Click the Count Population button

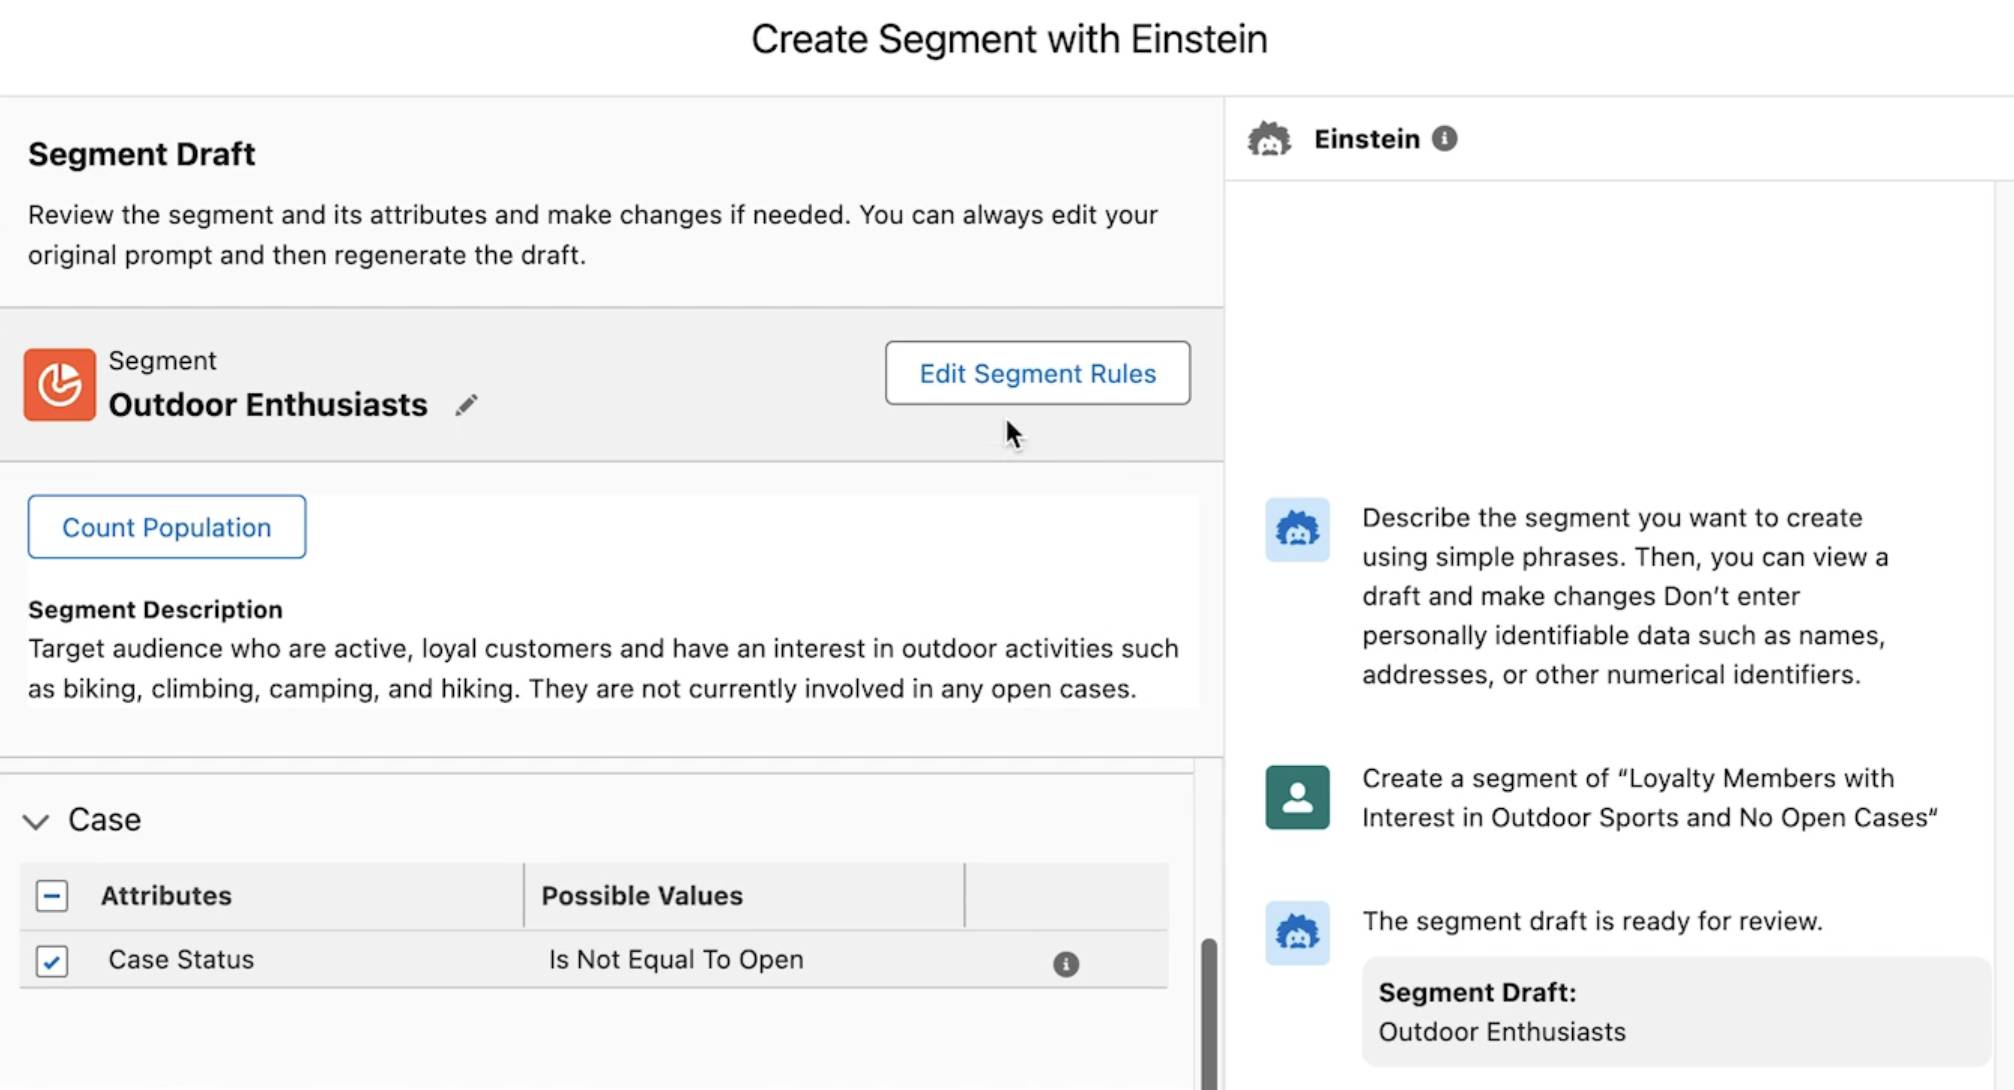pos(167,527)
